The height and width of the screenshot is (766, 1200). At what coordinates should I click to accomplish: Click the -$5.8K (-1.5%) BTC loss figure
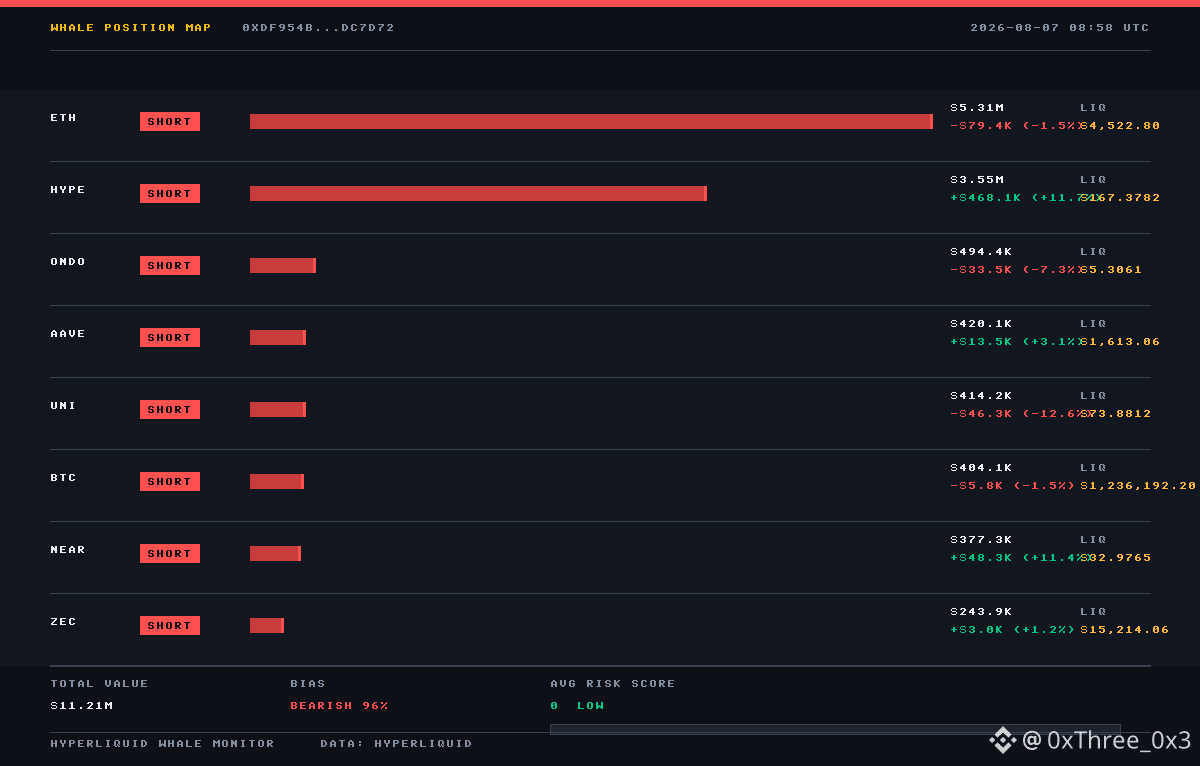tap(1013, 486)
